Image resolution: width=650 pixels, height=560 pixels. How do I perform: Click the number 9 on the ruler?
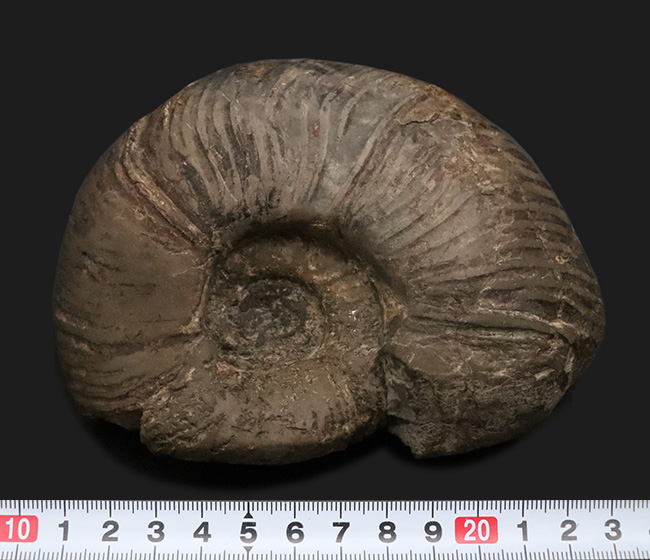432,530
